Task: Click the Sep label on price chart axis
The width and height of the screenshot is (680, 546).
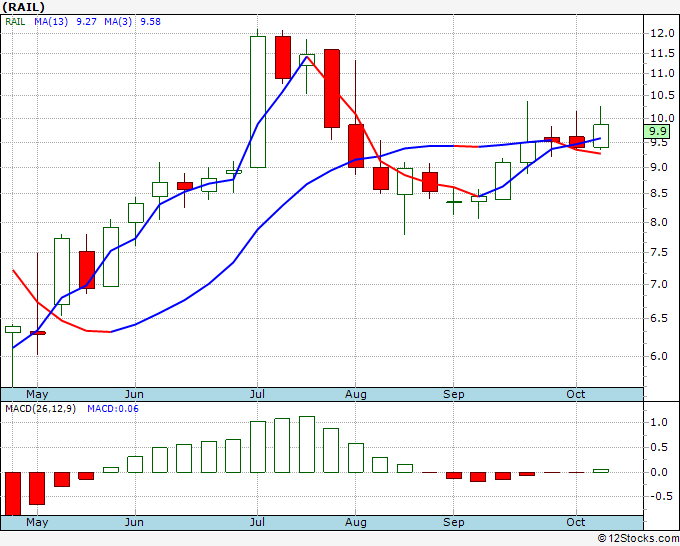Action: 454,395
